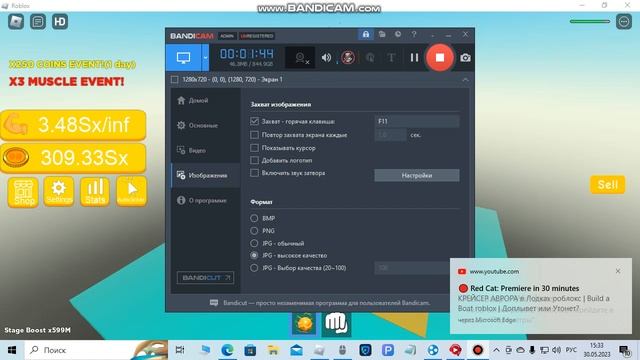Image resolution: width=640 pixels, height=360 pixels.
Task: Click the repeat capture seconds field
Action: (390, 135)
